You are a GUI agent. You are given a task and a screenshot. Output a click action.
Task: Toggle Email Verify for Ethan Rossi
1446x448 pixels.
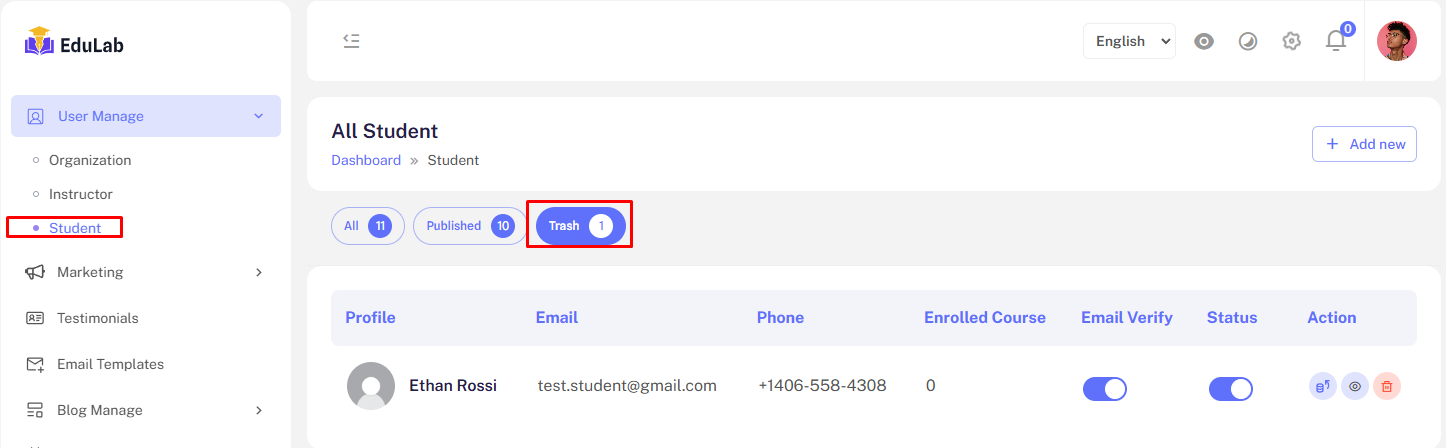pos(1104,389)
